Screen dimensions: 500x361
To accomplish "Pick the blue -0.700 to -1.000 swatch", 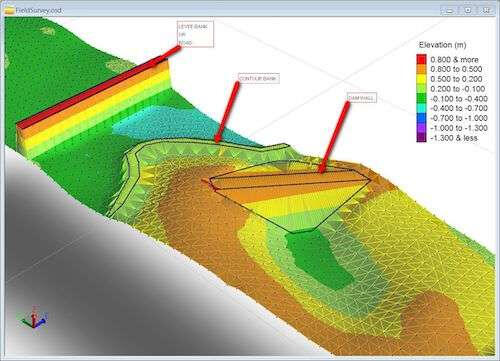I will tap(421, 118).
